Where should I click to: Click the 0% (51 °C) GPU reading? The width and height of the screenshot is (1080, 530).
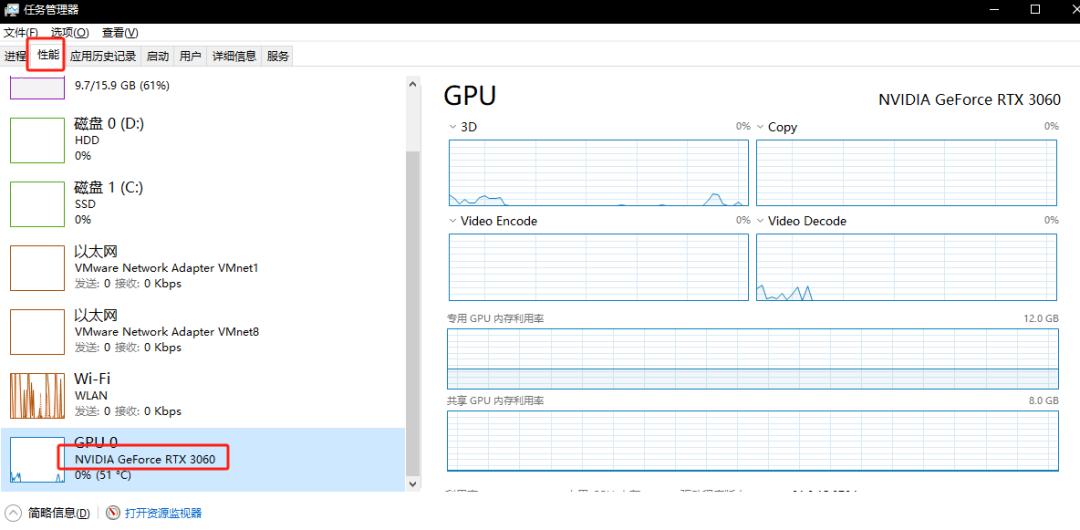103,475
